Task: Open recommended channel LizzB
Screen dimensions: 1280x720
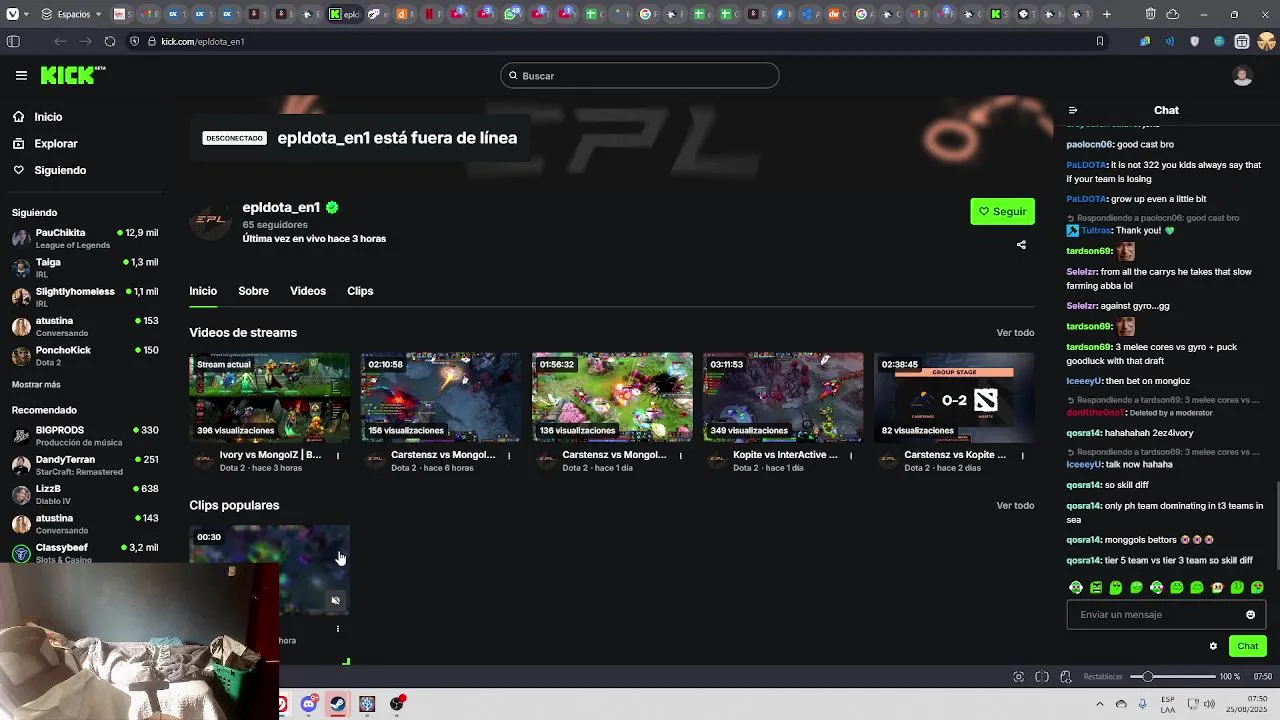Action: (87, 494)
